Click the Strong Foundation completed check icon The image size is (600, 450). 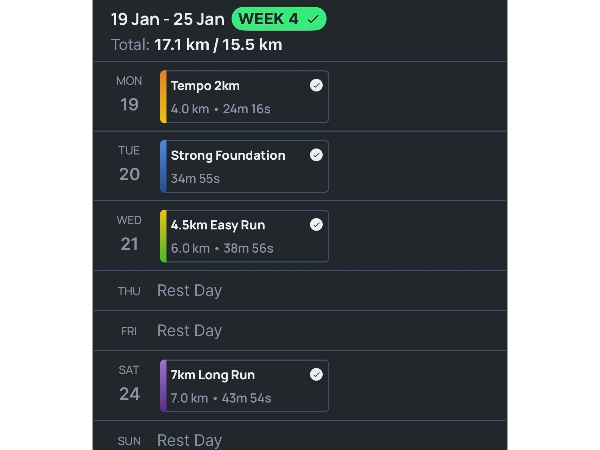coord(316,156)
